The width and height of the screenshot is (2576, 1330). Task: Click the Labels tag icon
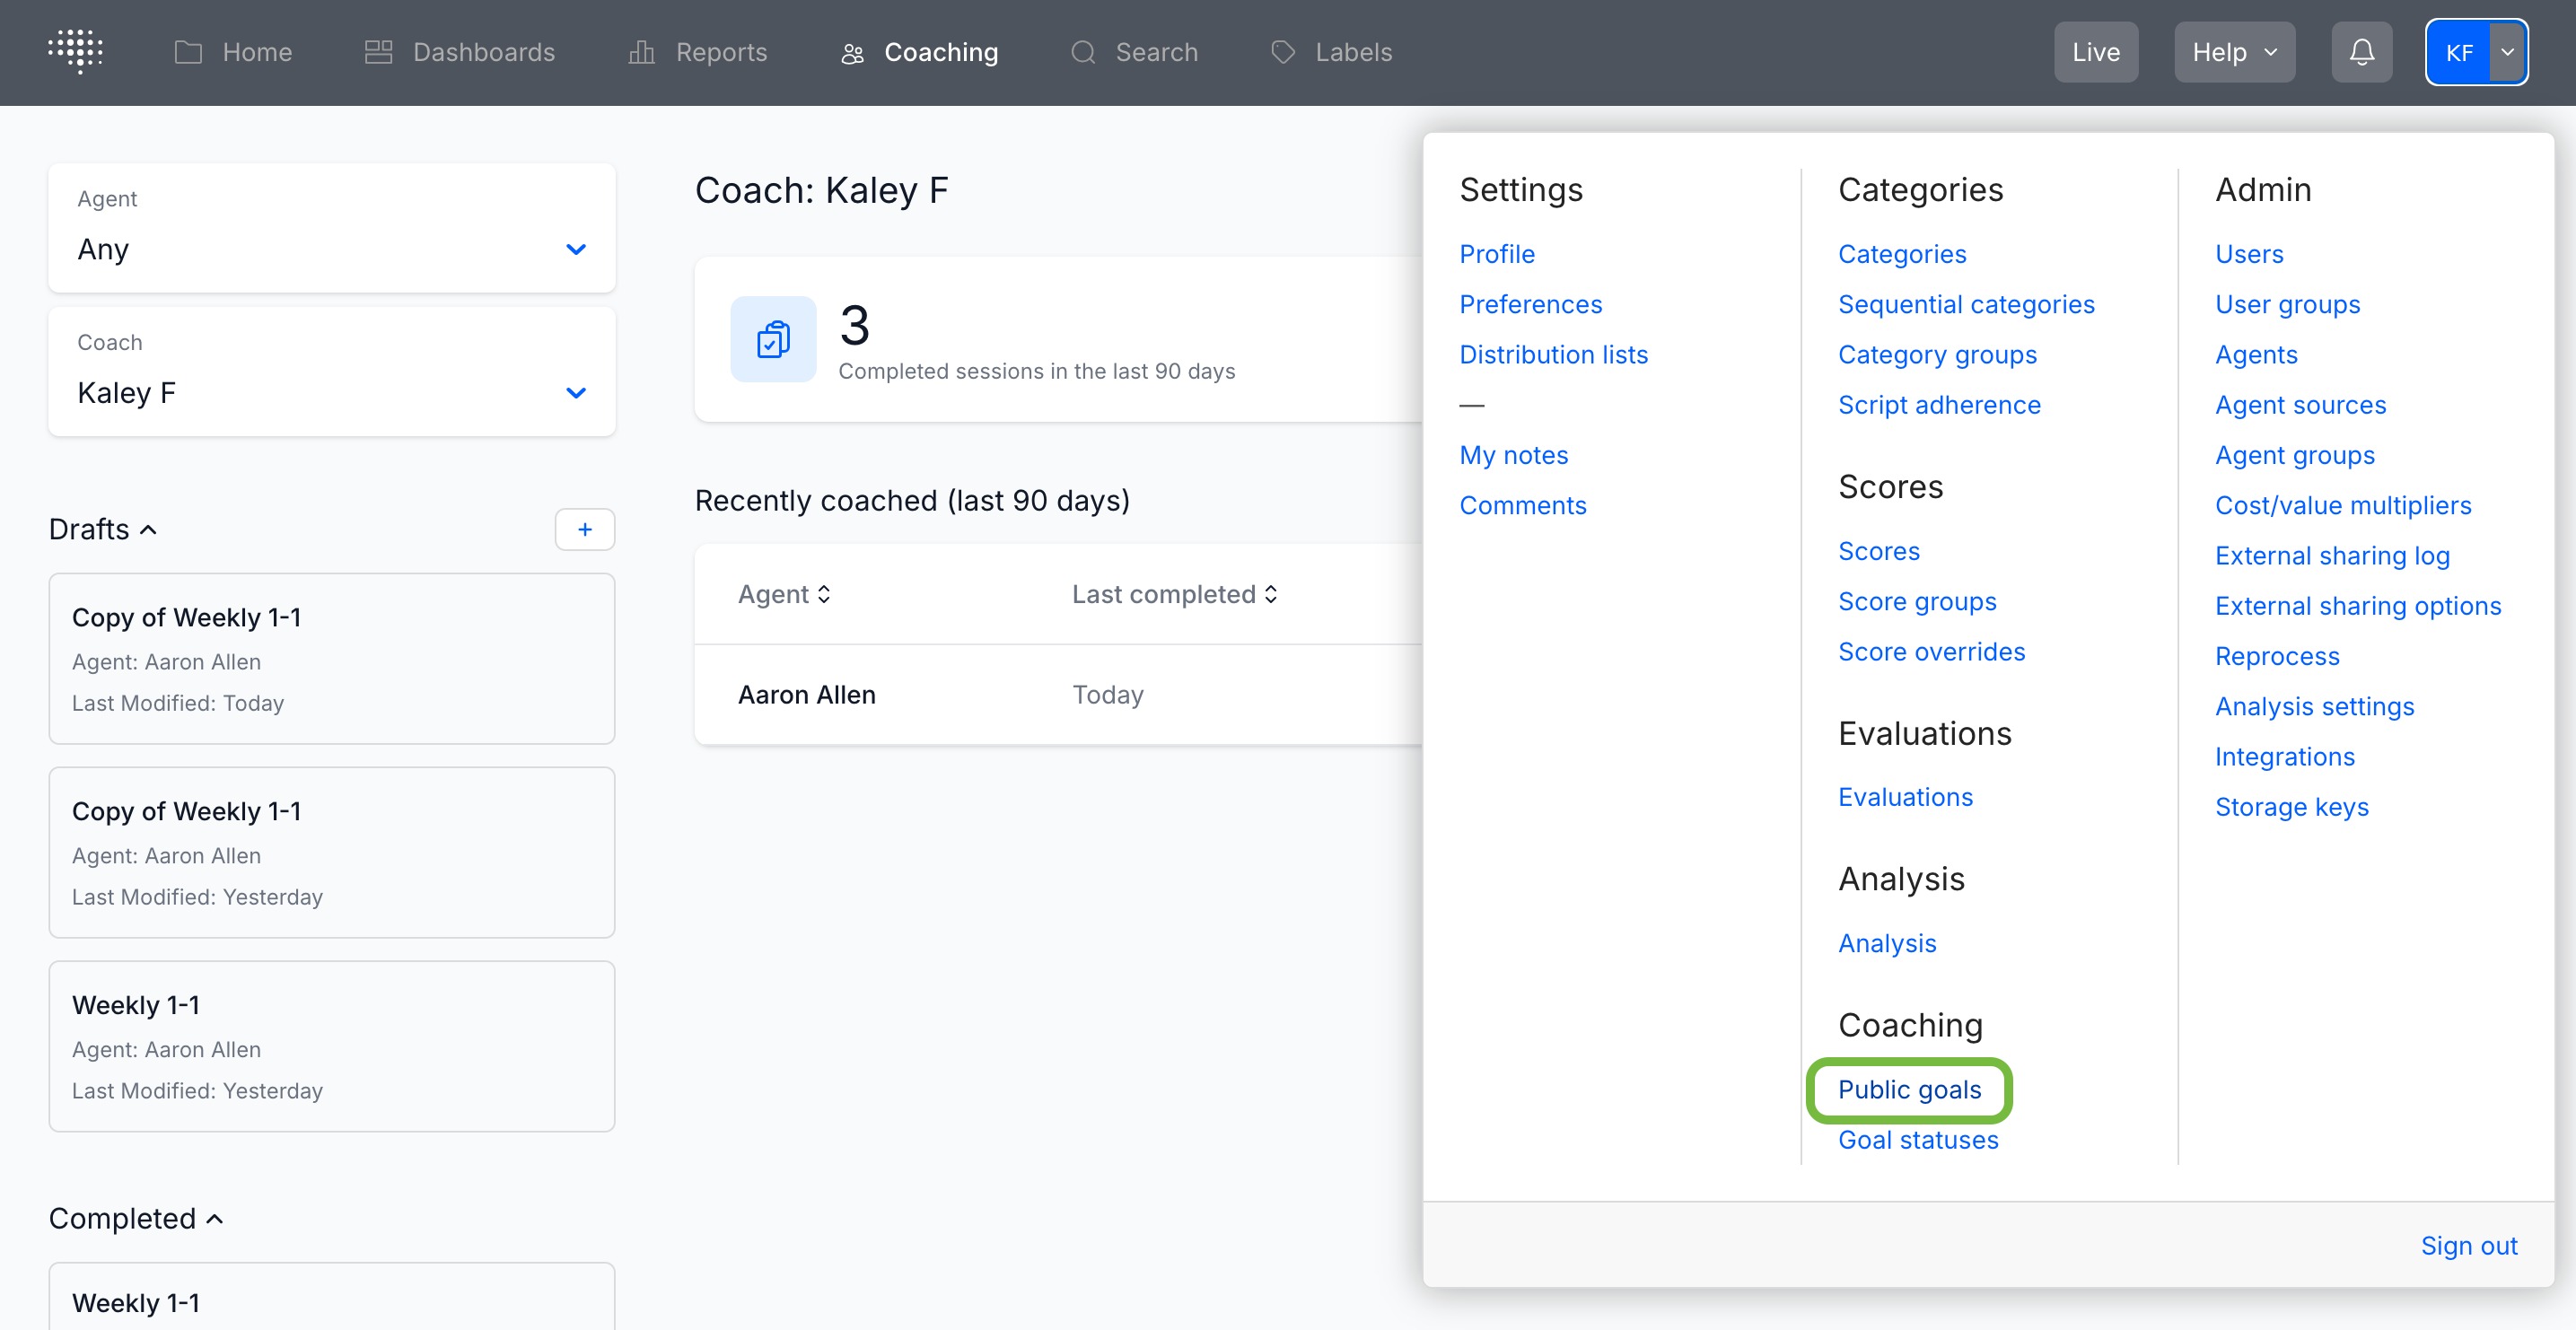1282,52
